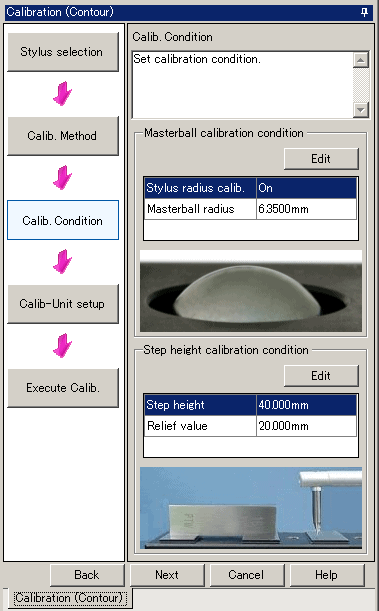The width and height of the screenshot is (379, 611).
Task: Click the Next button
Action: click(x=167, y=575)
